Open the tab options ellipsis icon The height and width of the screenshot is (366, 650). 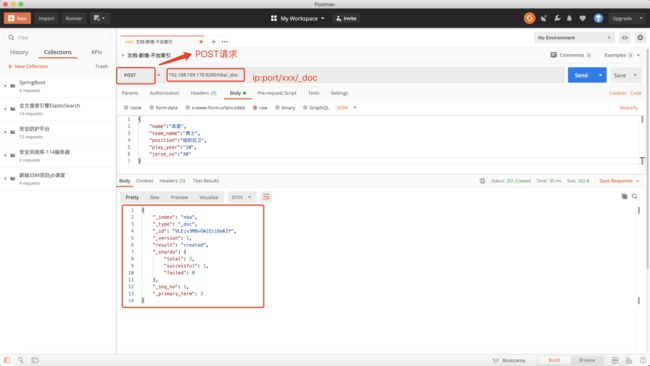(225, 41)
